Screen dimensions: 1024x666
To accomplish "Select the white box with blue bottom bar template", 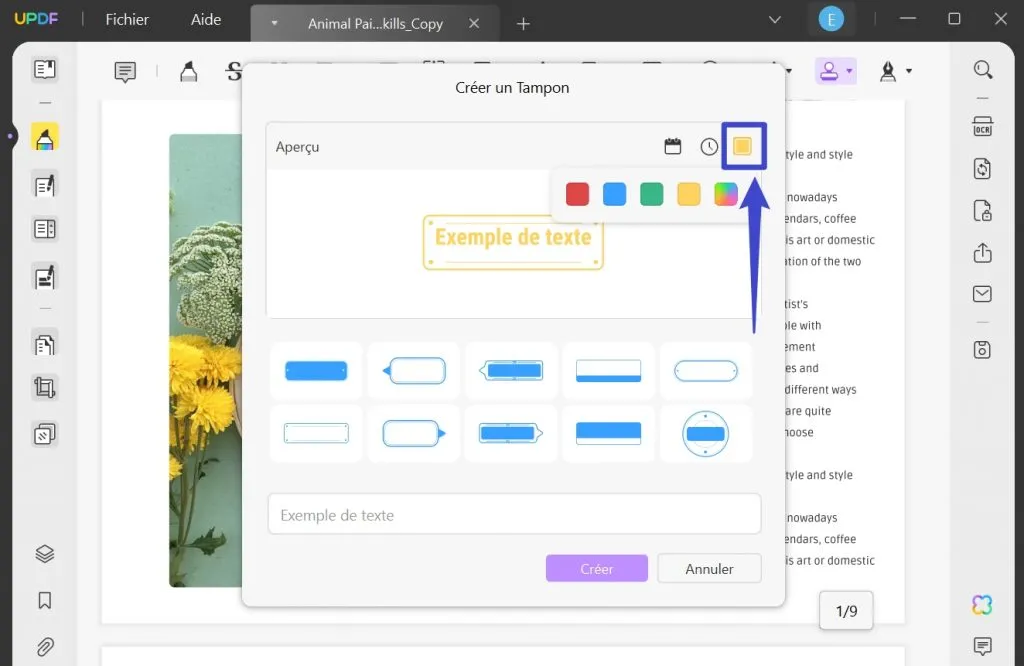I will coord(609,371).
